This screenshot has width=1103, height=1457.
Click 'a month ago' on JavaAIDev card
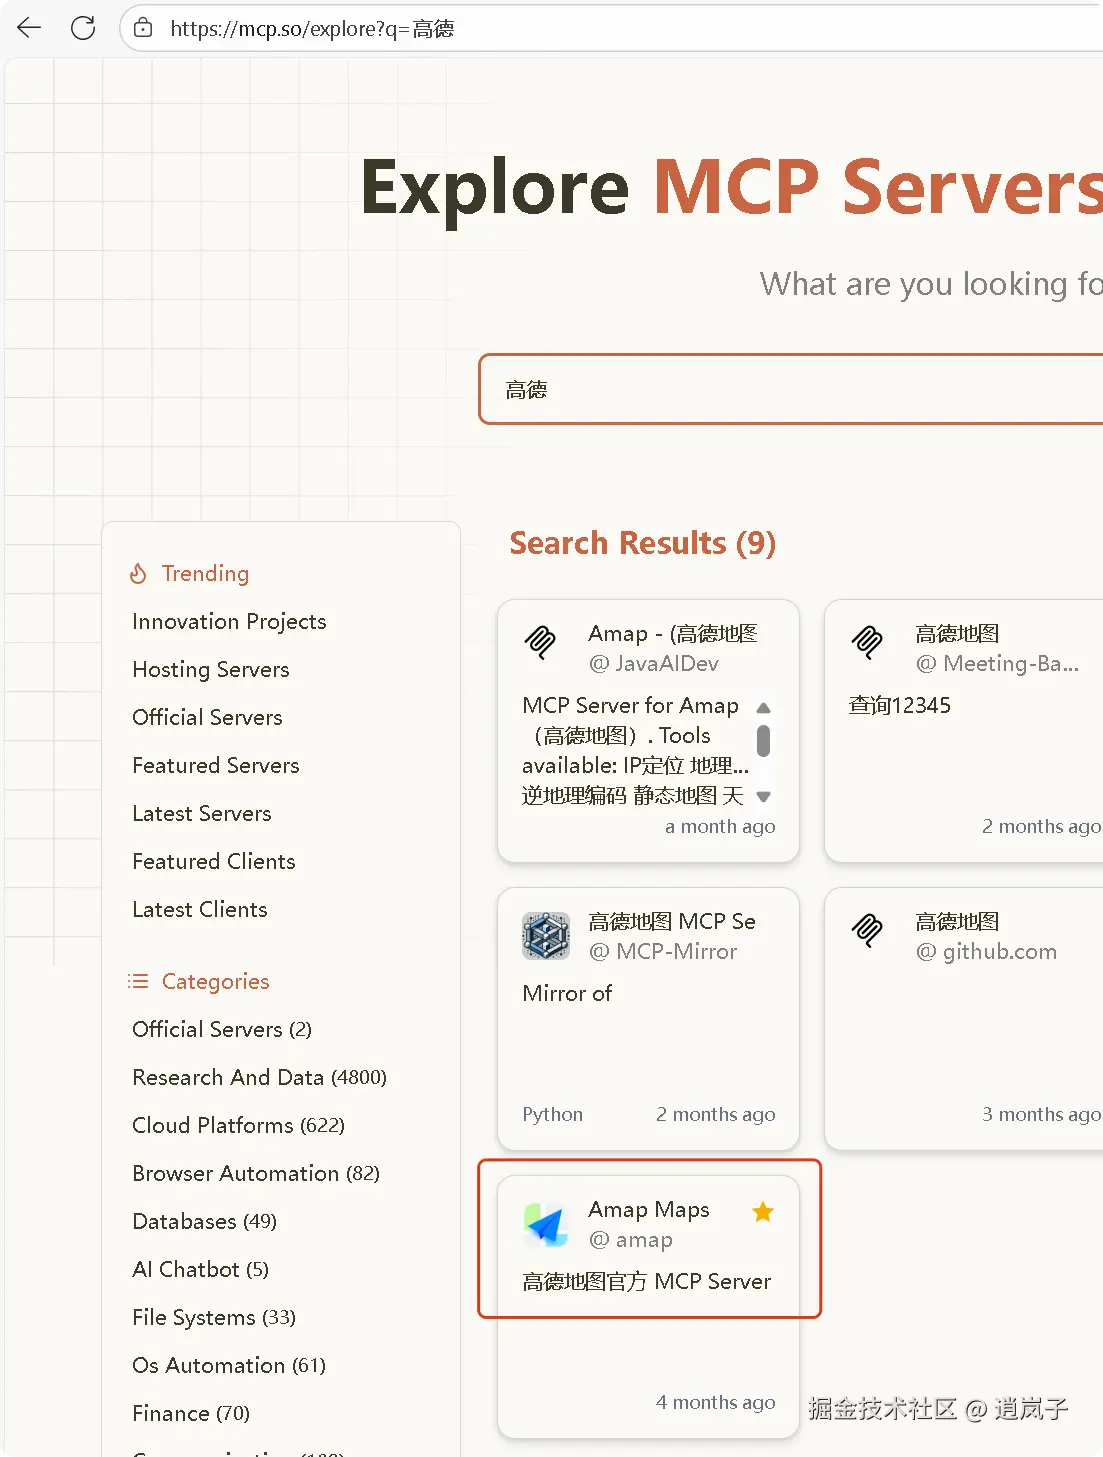click(x=720, y=826)
